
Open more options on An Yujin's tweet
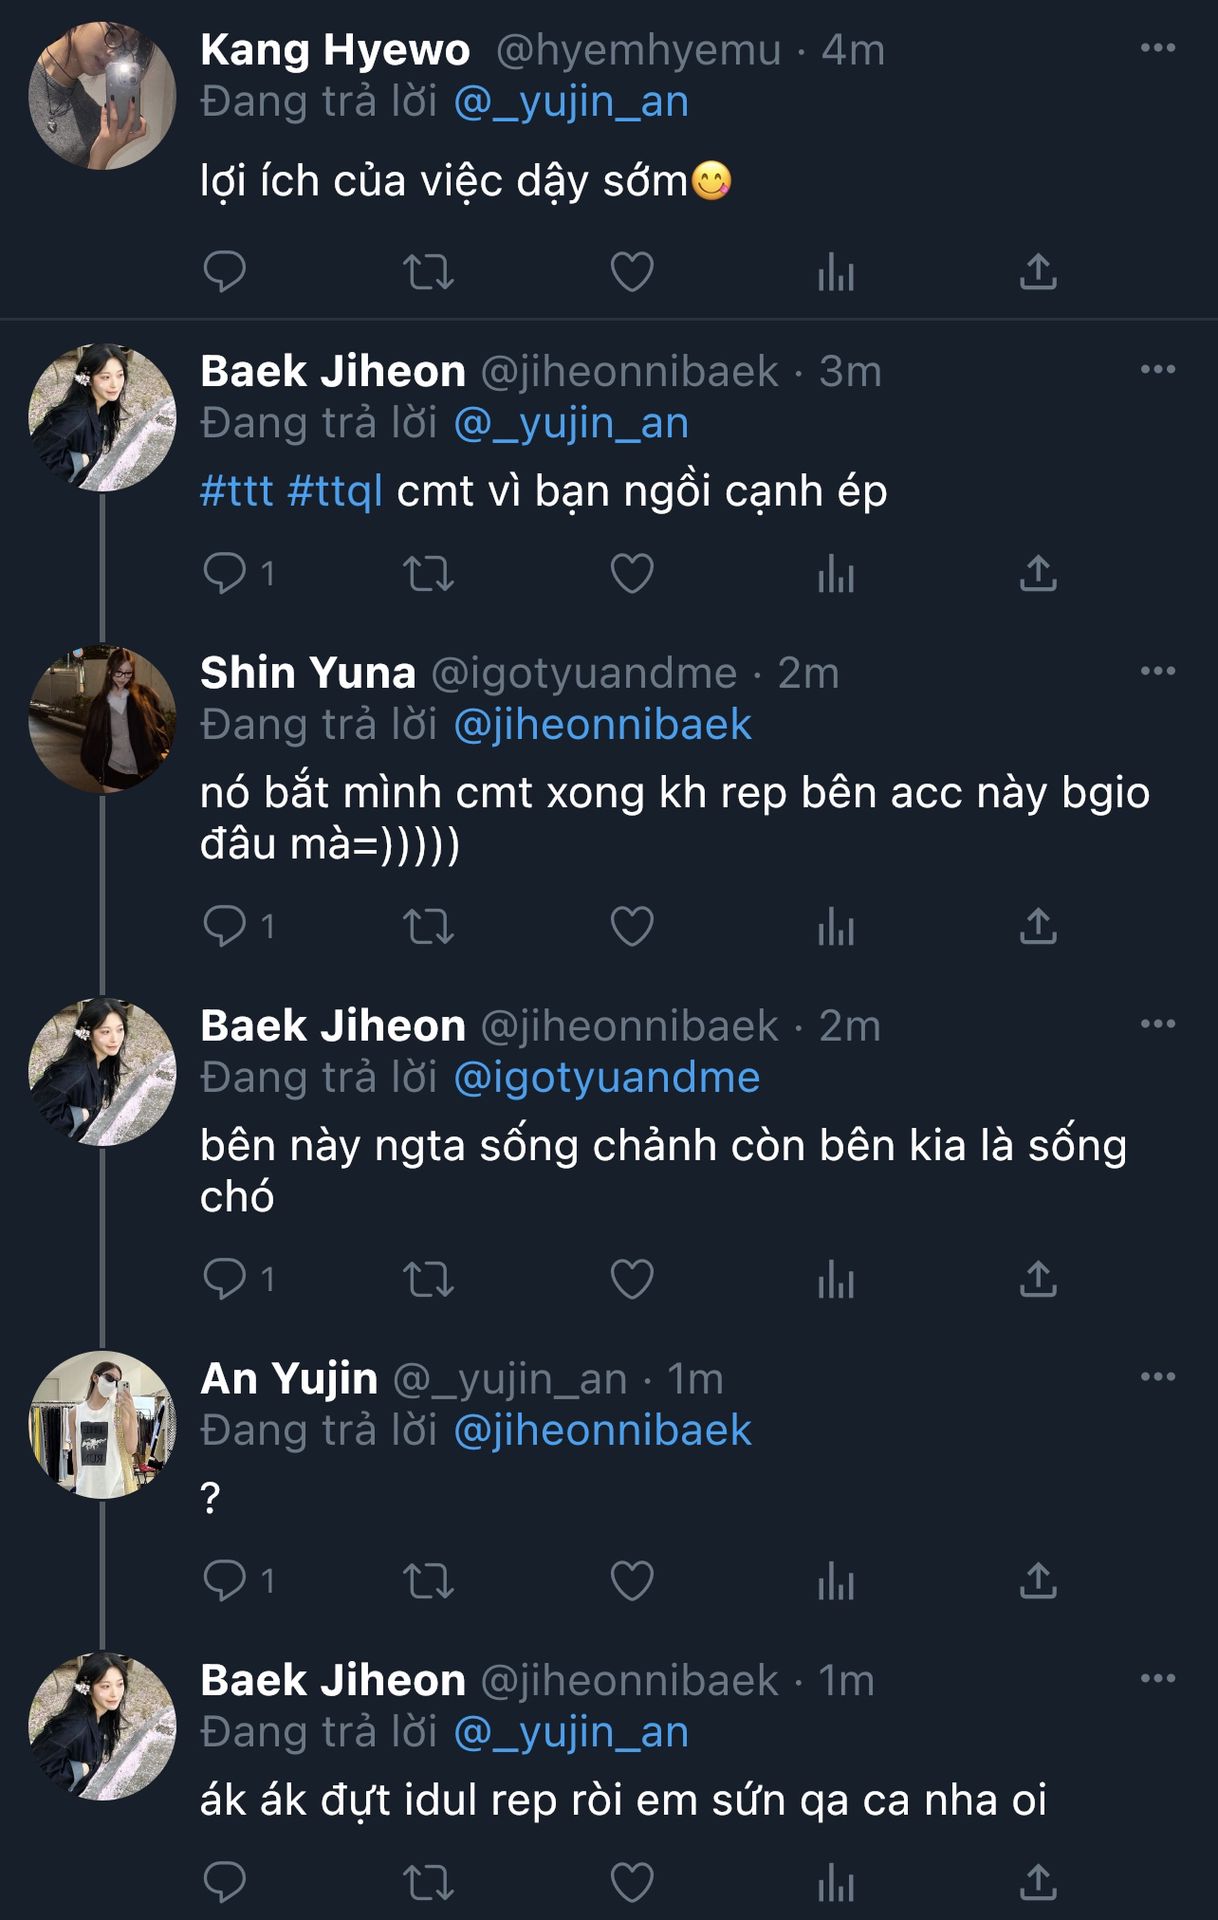(x=1158, y=1377)
